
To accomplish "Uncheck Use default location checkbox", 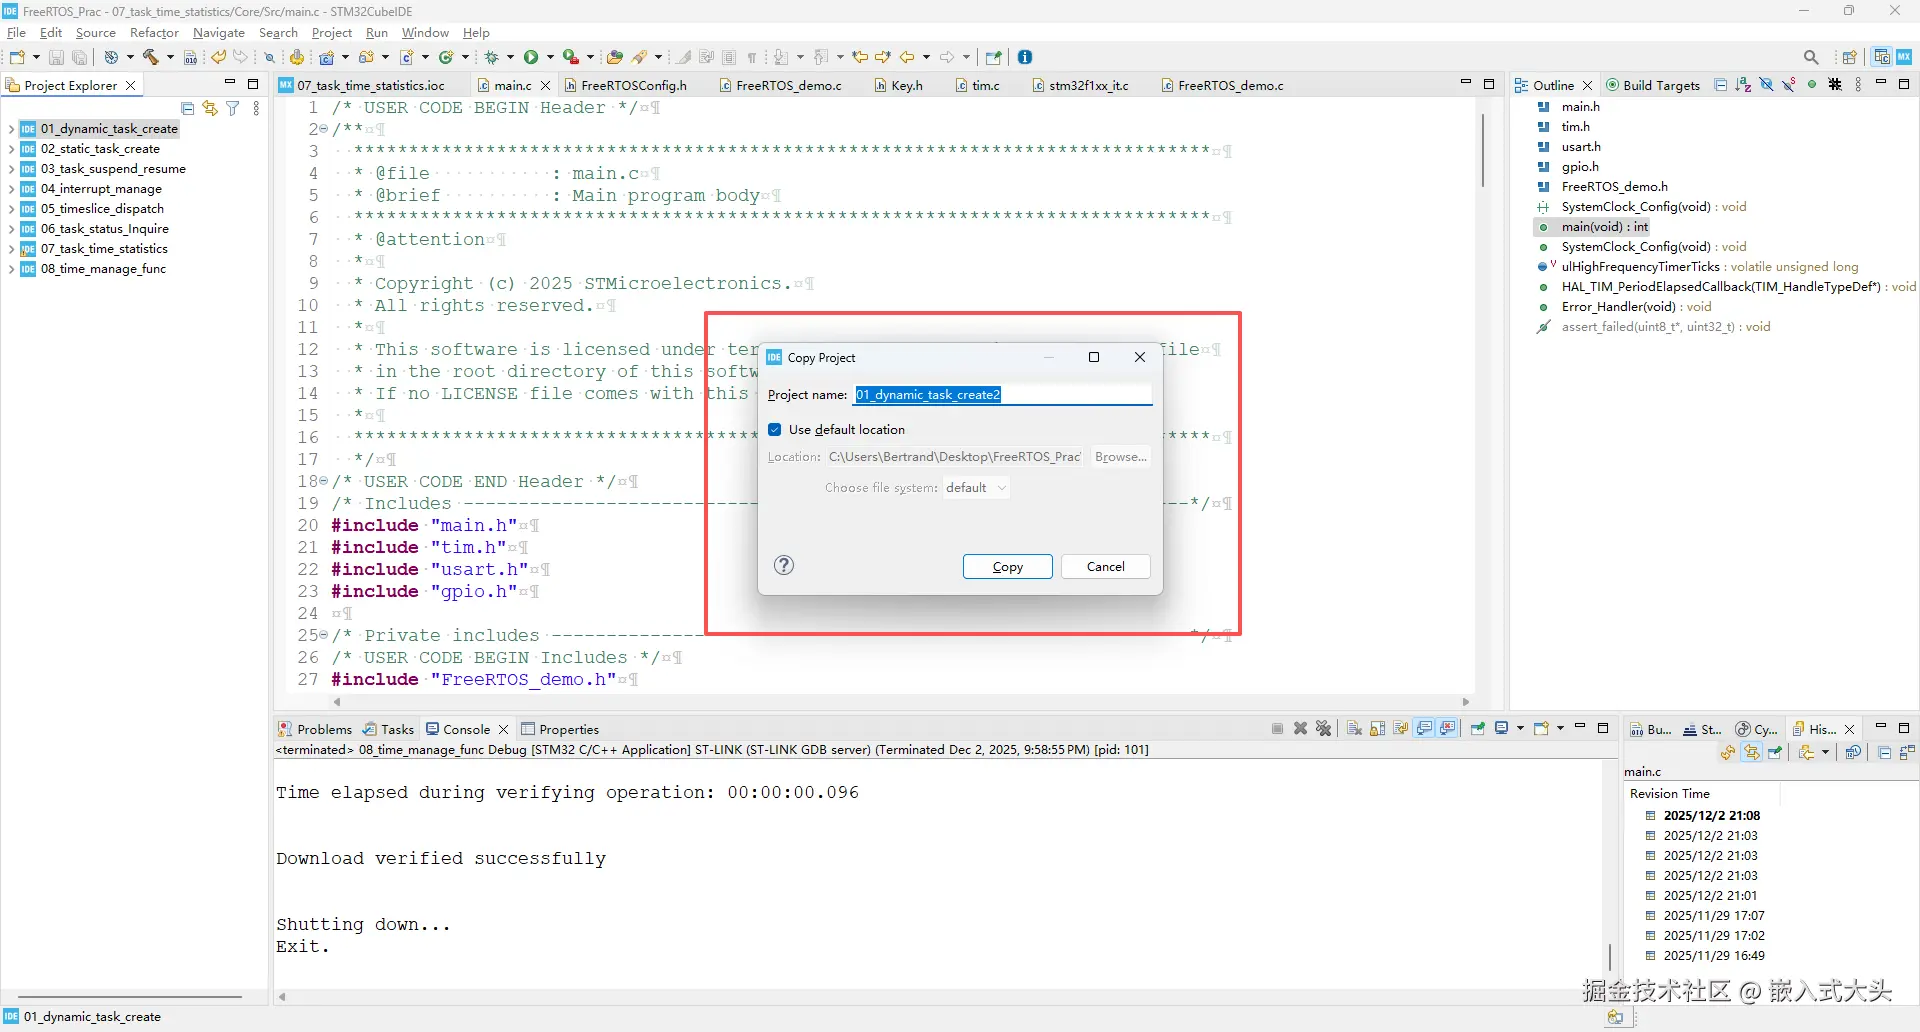I will (x=775, y=430).
